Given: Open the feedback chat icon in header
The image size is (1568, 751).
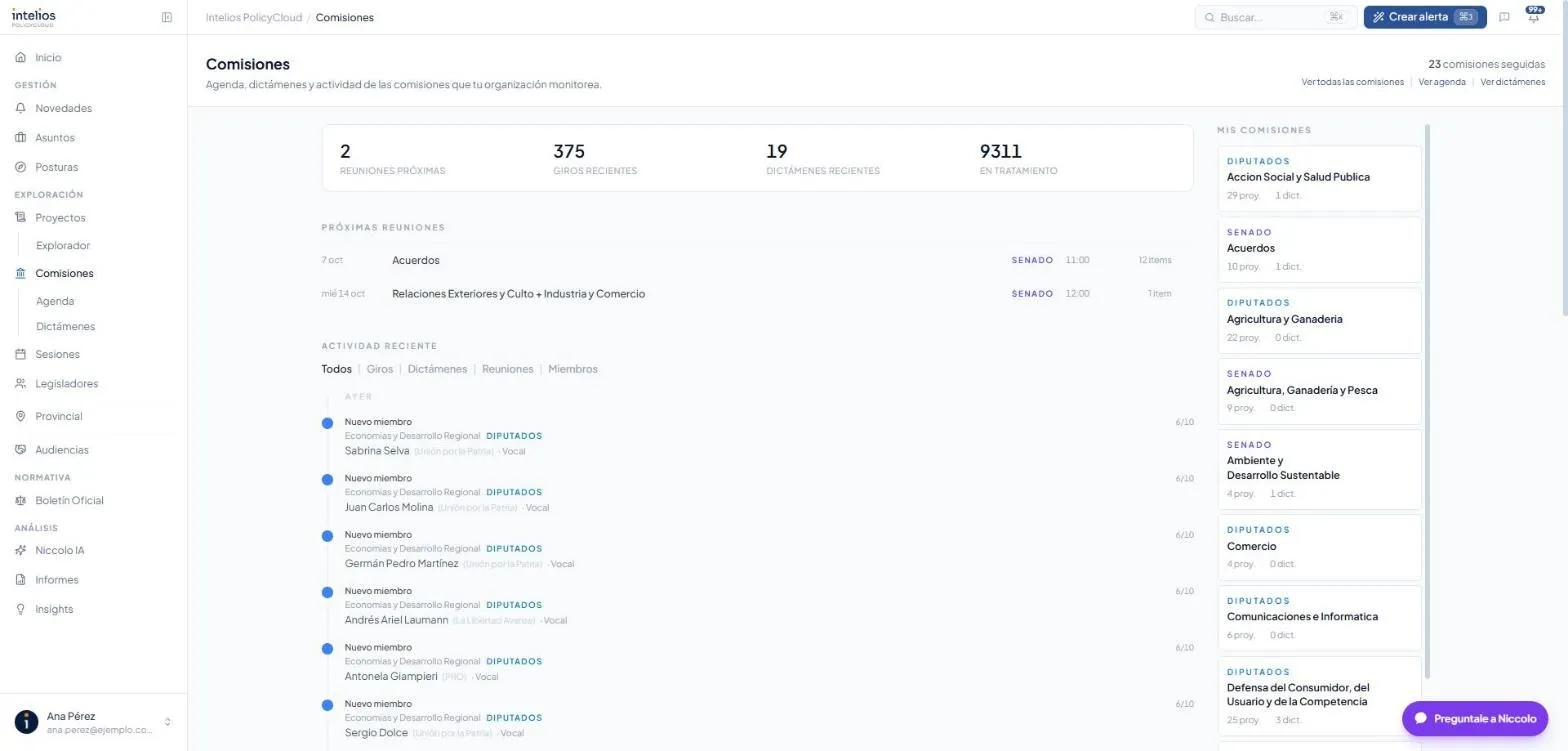Looking at the screenshot, I should [x=1504, y=17].
